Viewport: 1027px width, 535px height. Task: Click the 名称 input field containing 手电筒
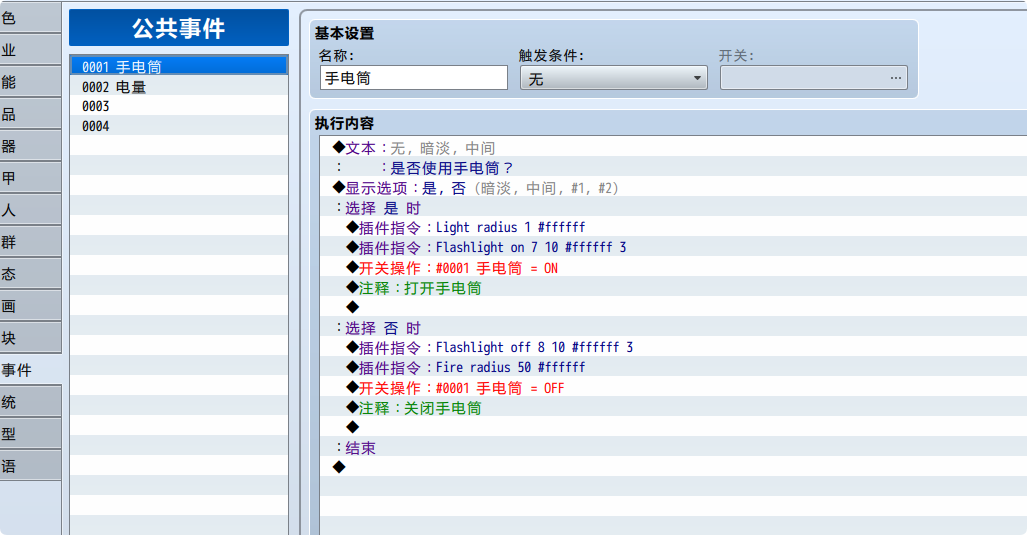click(x=414, y=78)
